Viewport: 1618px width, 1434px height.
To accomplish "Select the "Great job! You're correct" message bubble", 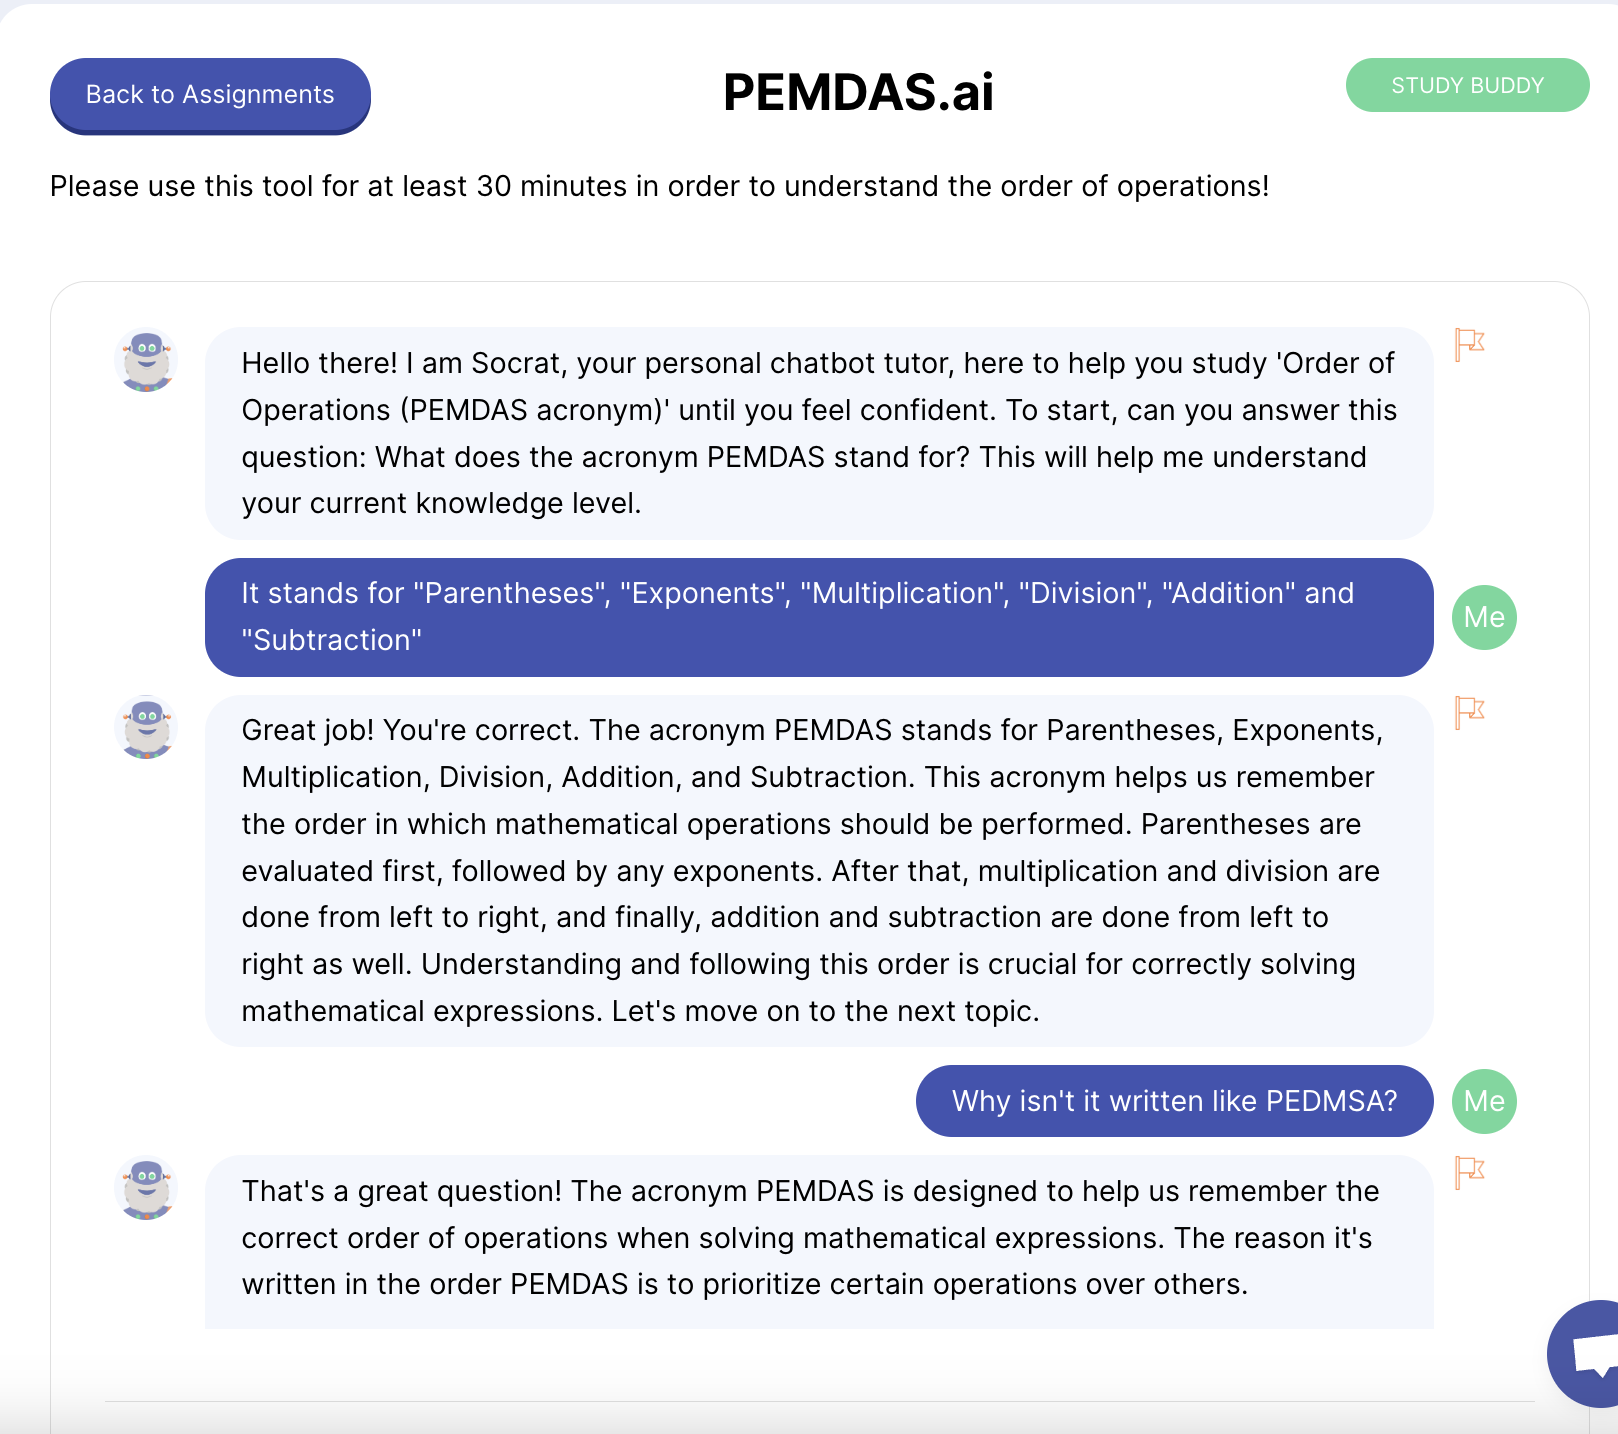I will 818,870.
